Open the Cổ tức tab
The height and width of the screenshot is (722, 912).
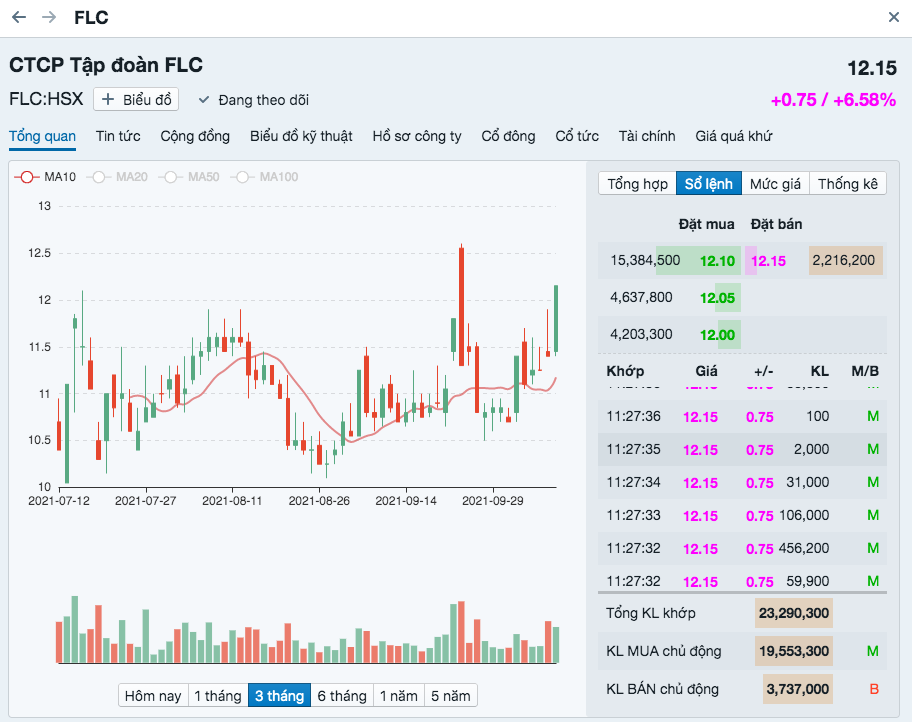577,136
